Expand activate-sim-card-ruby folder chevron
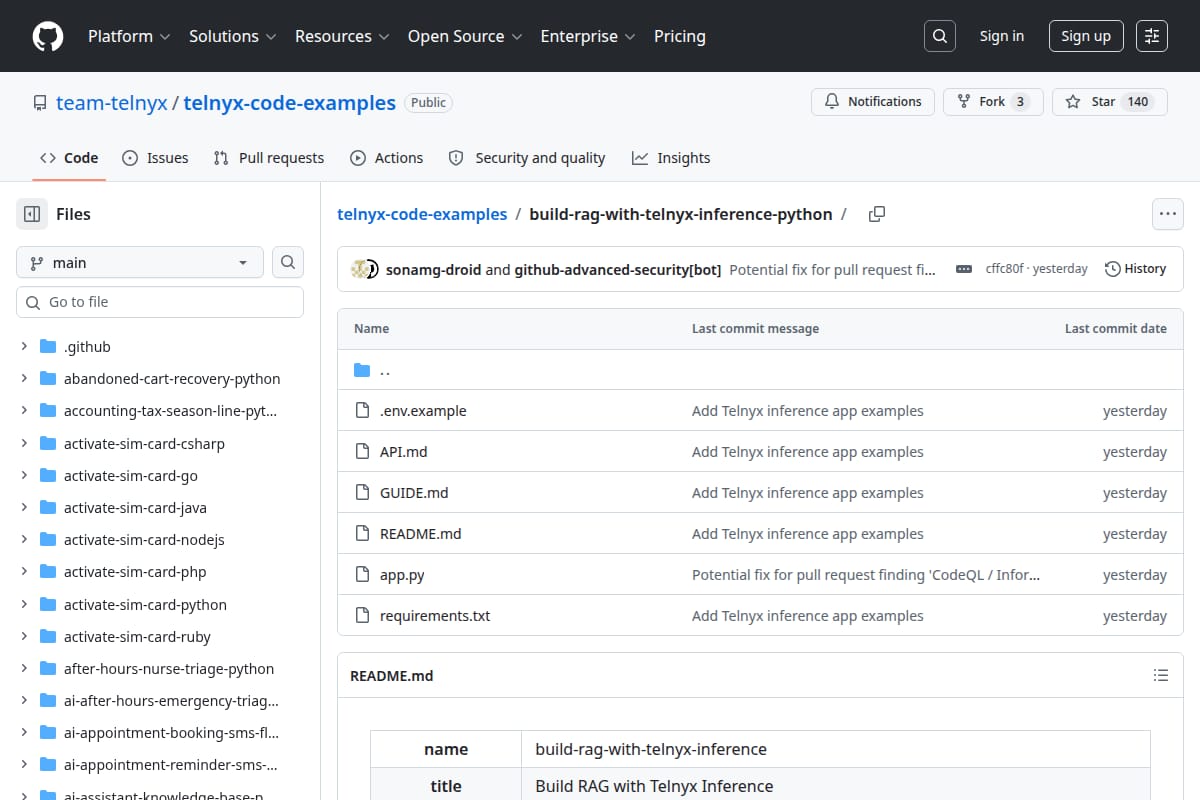The width and height of the screenshot is (1200, 800). pos(24,637)
